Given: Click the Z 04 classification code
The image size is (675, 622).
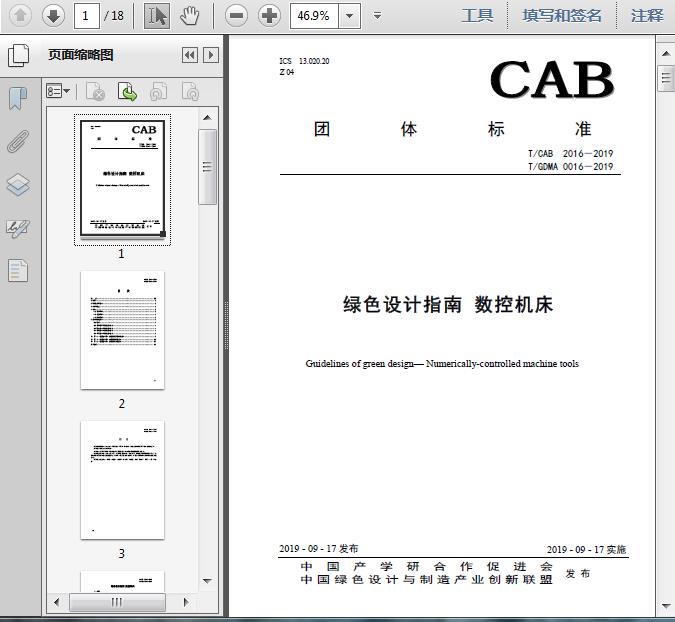Looking at the screenshot, I should pyautogui.click(x=287, y=72).
